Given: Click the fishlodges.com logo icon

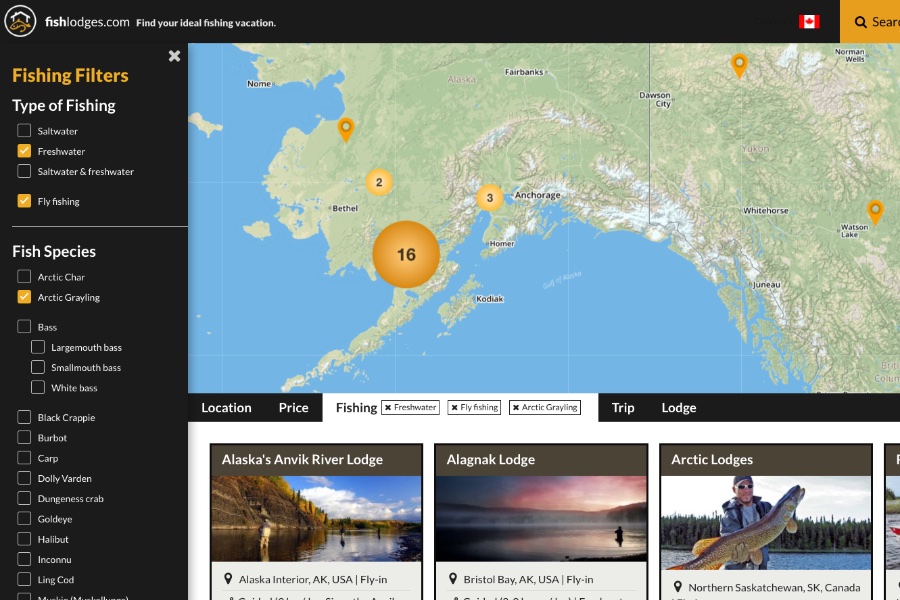Looking at the screenshot, I should point(20,21).
